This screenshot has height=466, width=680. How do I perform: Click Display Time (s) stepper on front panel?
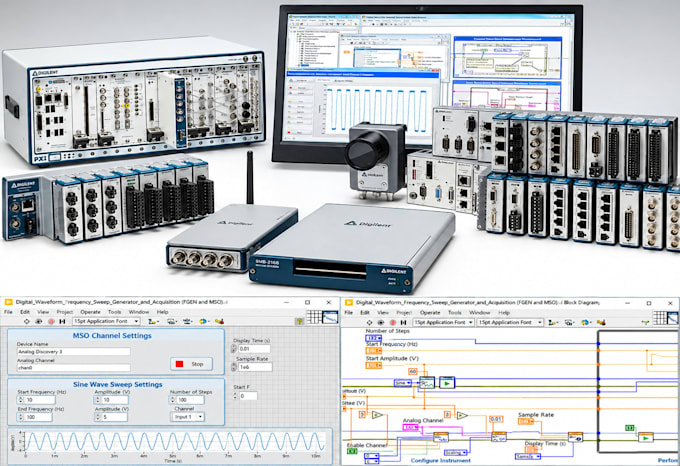pos(234,349)
